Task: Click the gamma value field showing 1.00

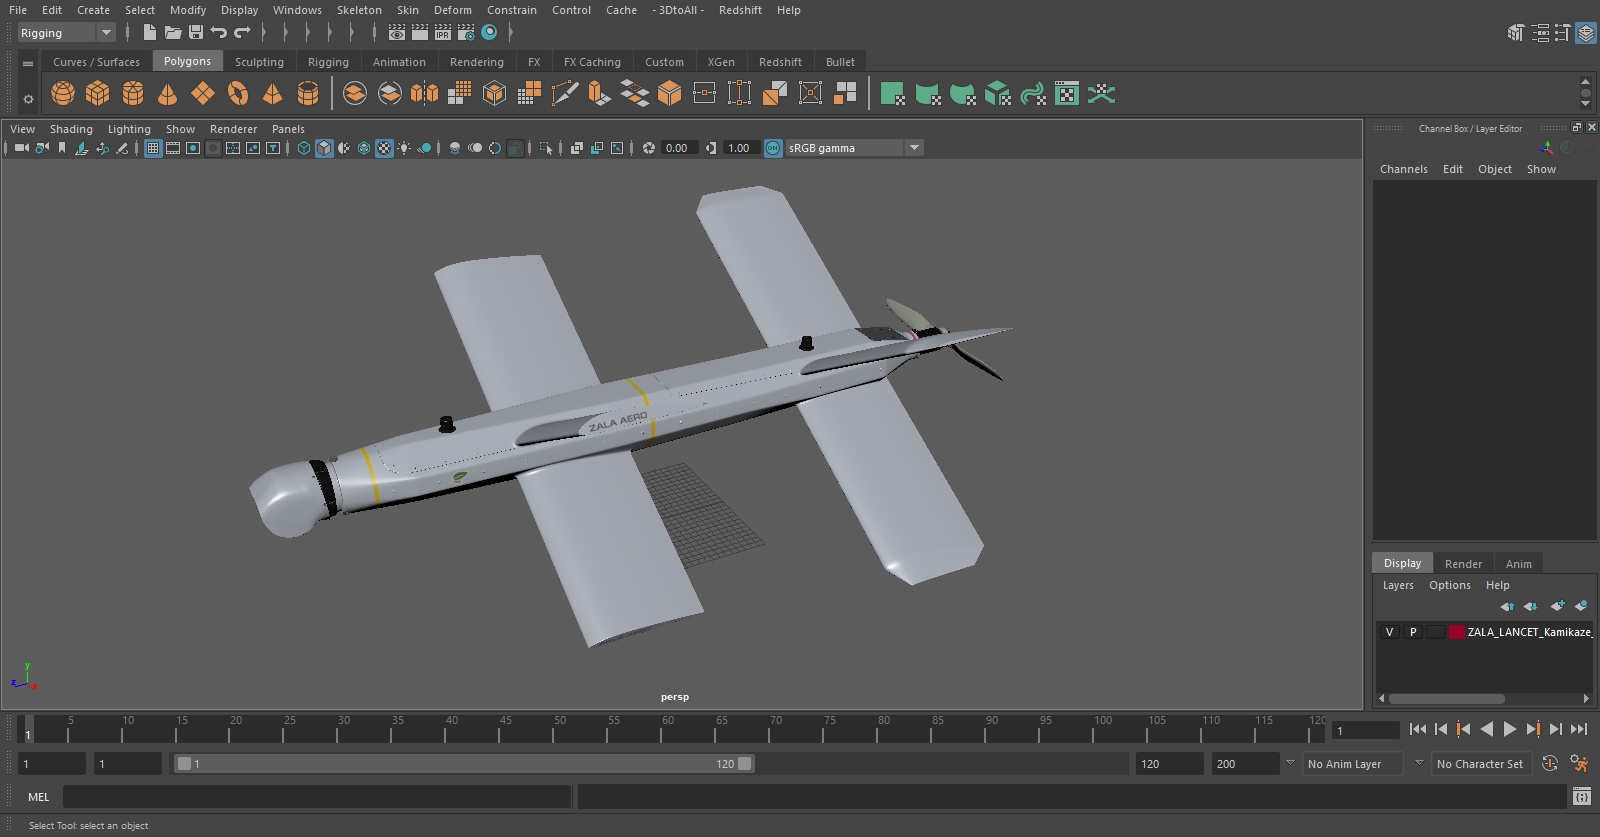Action: click(739, 148)
